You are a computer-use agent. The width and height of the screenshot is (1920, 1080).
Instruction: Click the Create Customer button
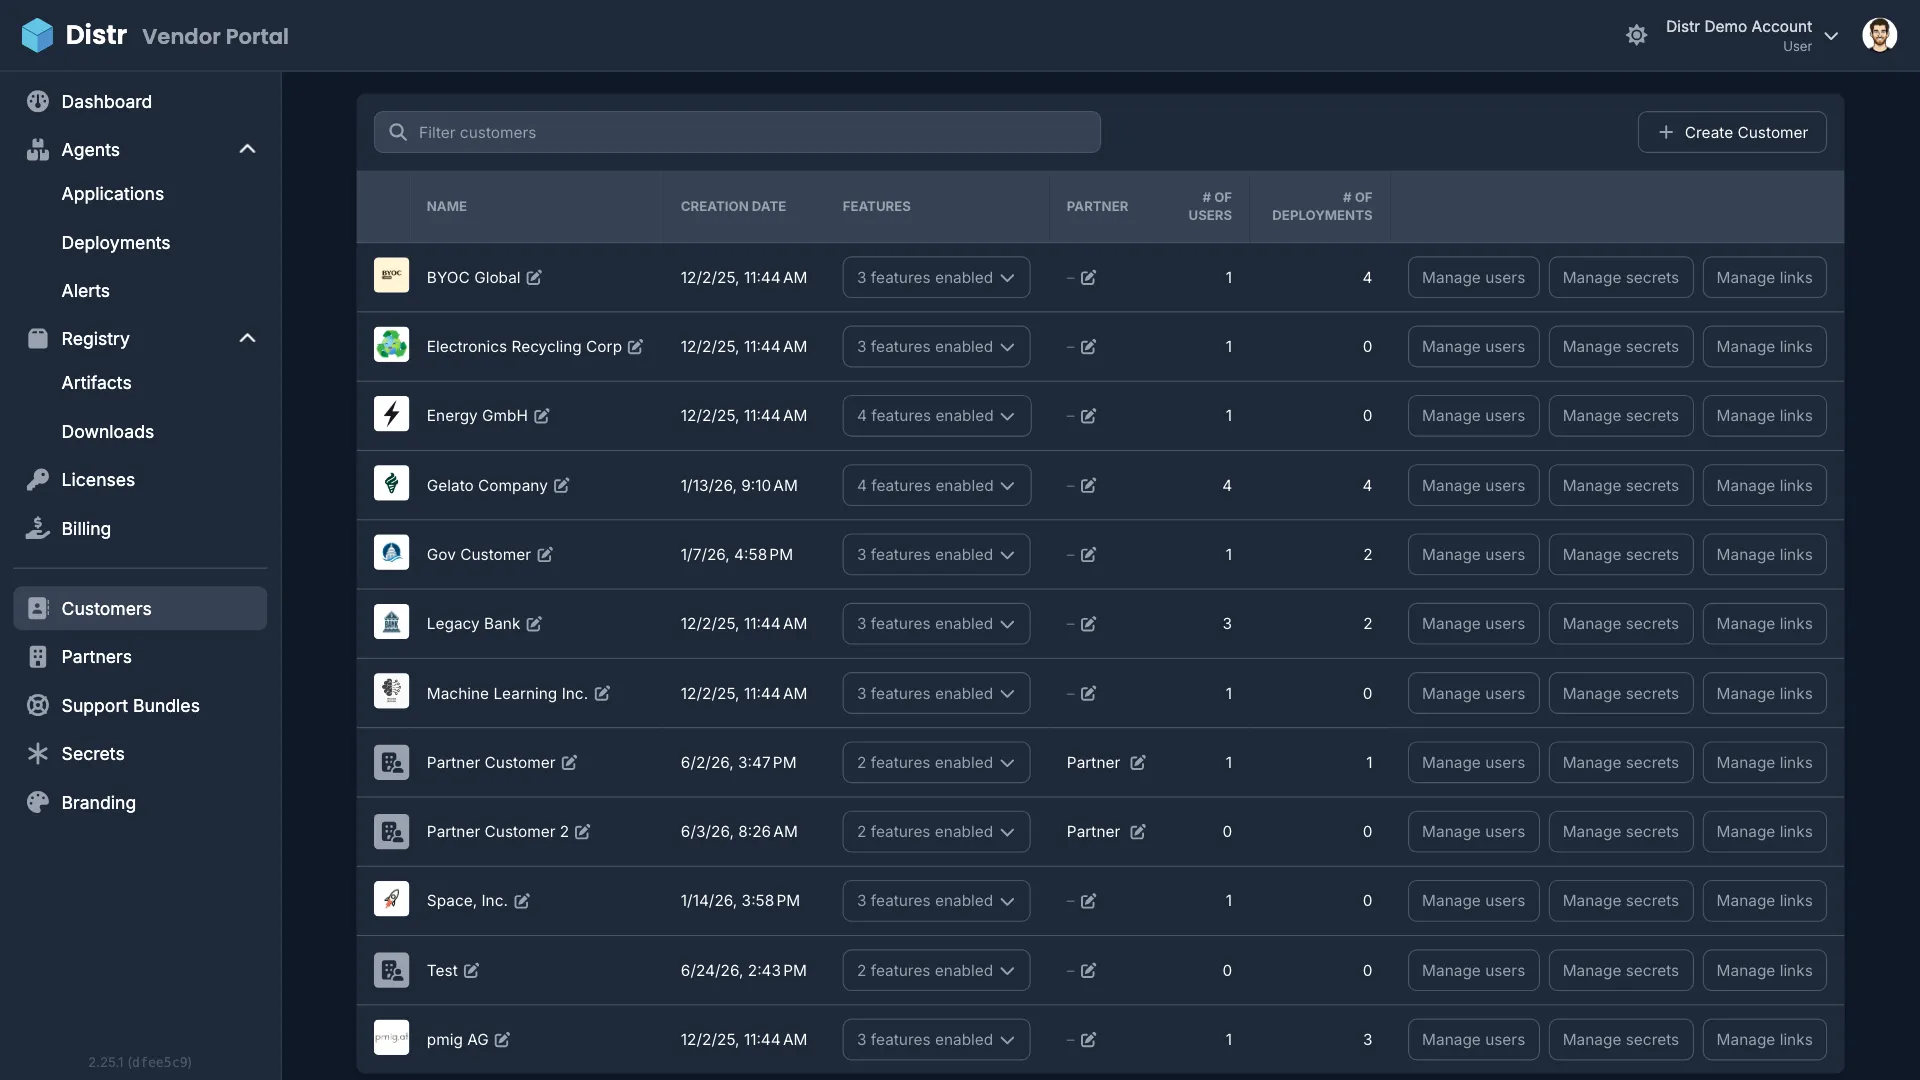1732,132
